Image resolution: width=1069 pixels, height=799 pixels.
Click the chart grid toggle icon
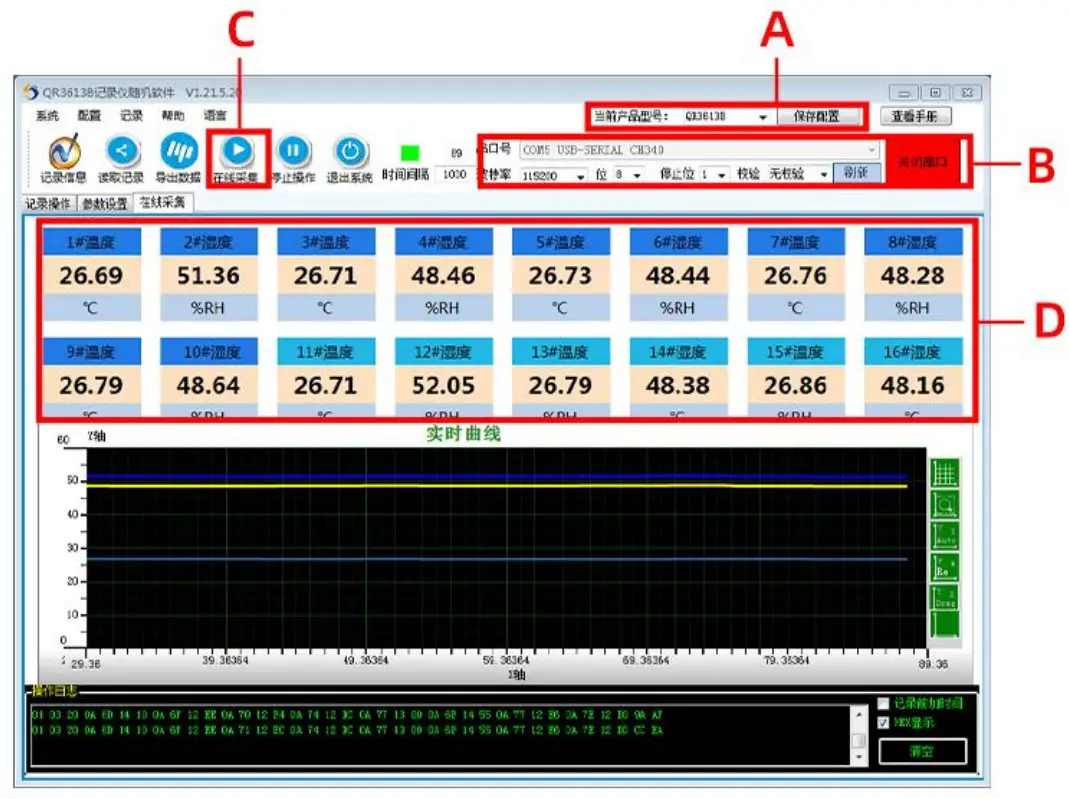pos(945,473)
